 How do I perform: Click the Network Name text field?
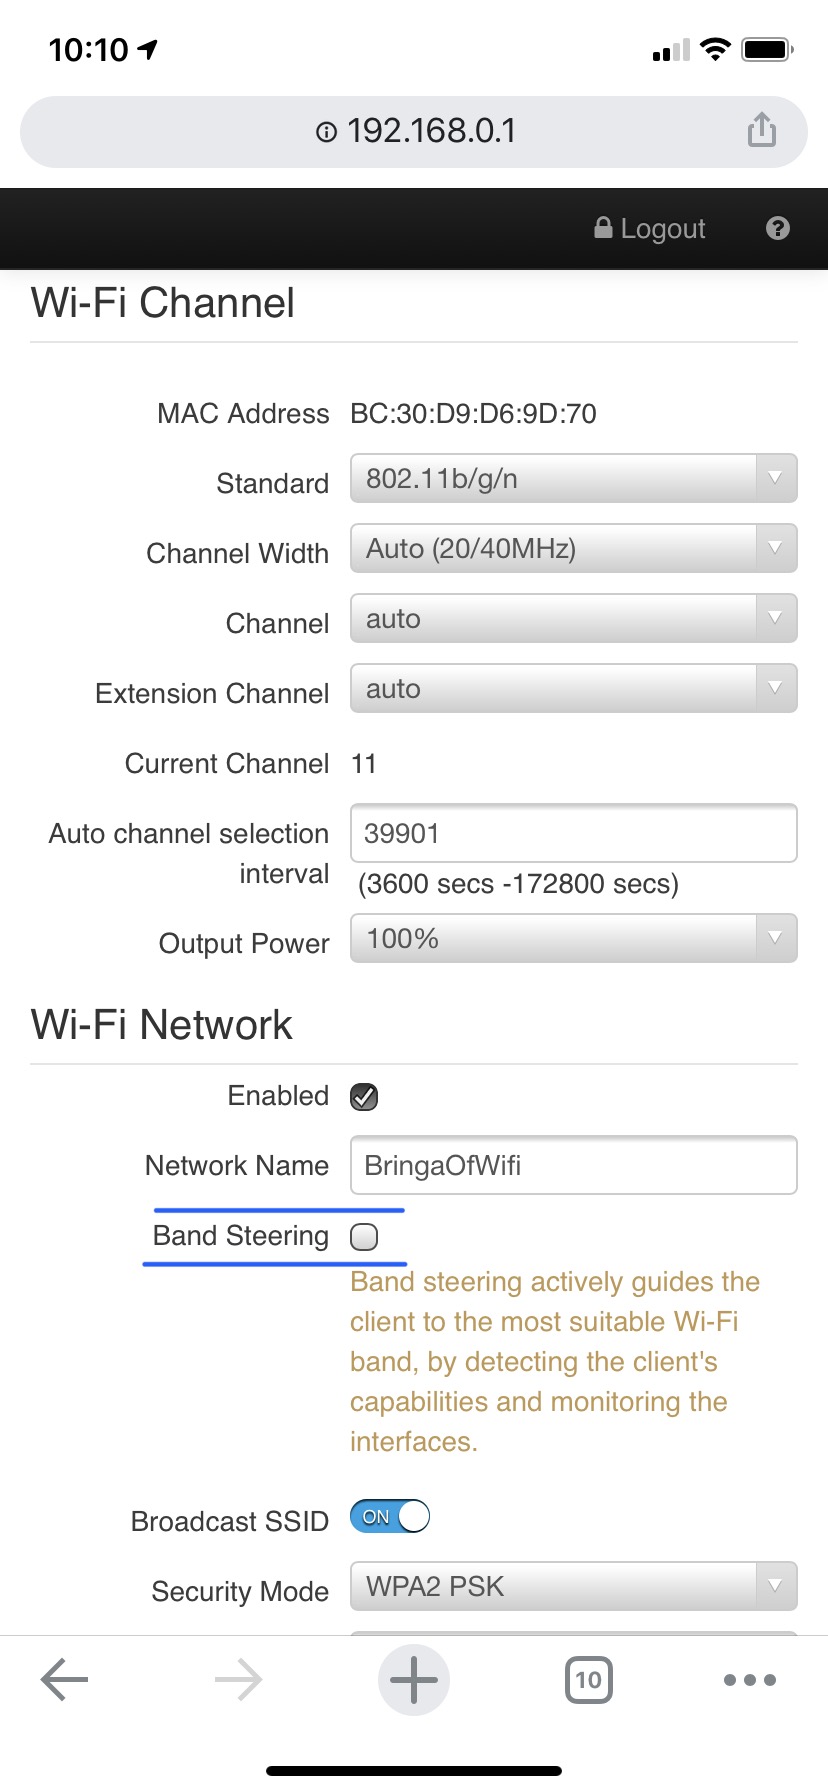tap(573, 1165)
